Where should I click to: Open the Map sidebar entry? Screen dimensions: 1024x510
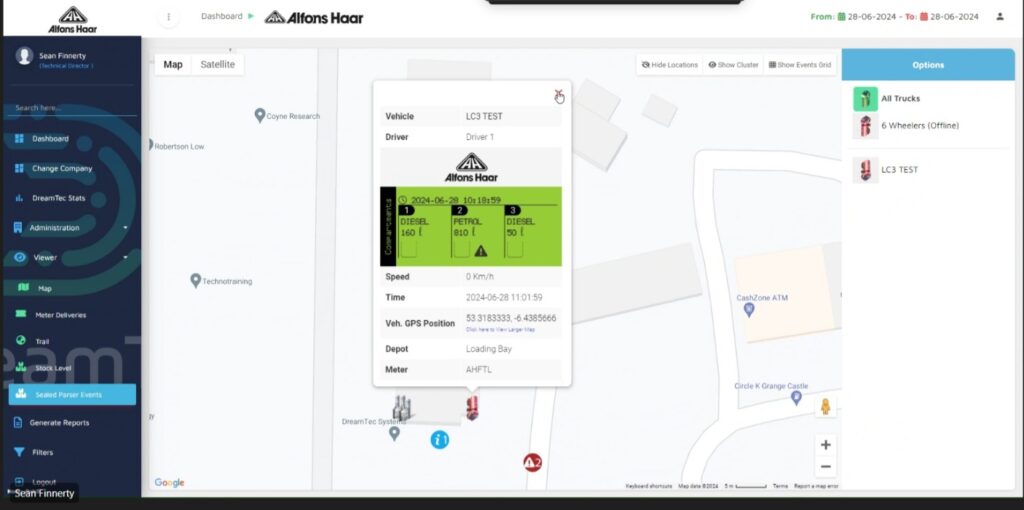(44, 288)
